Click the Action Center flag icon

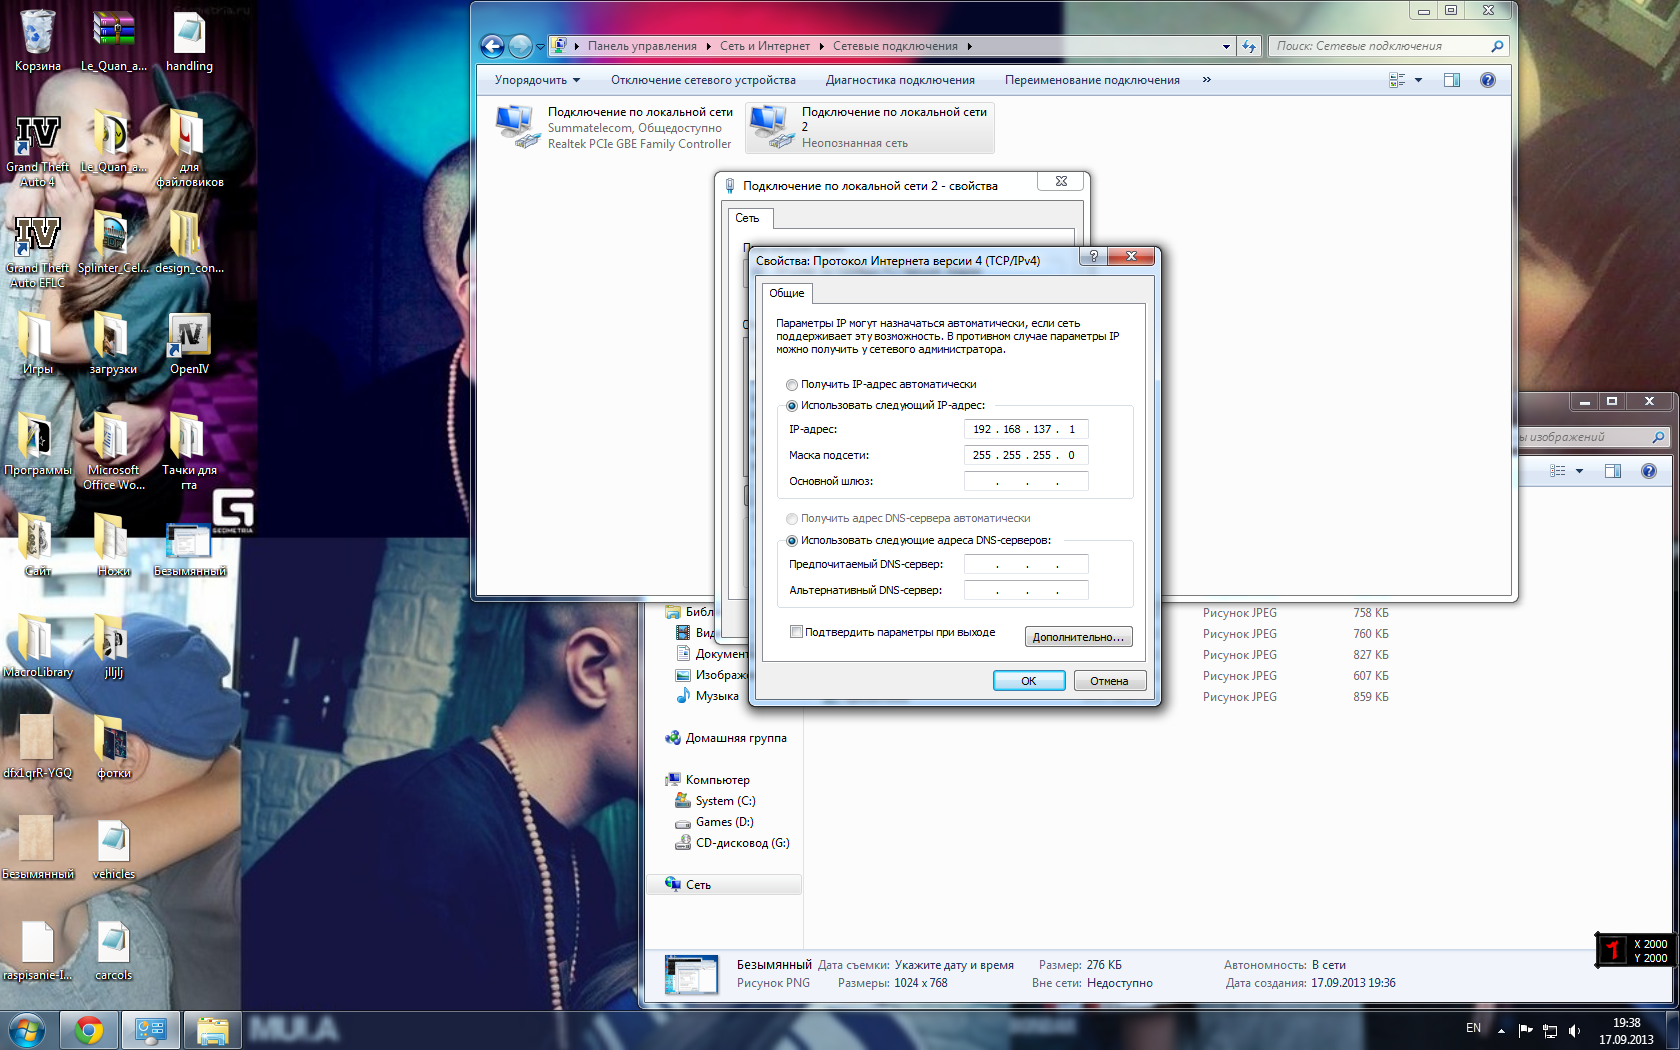[x=1525, y=1030]
